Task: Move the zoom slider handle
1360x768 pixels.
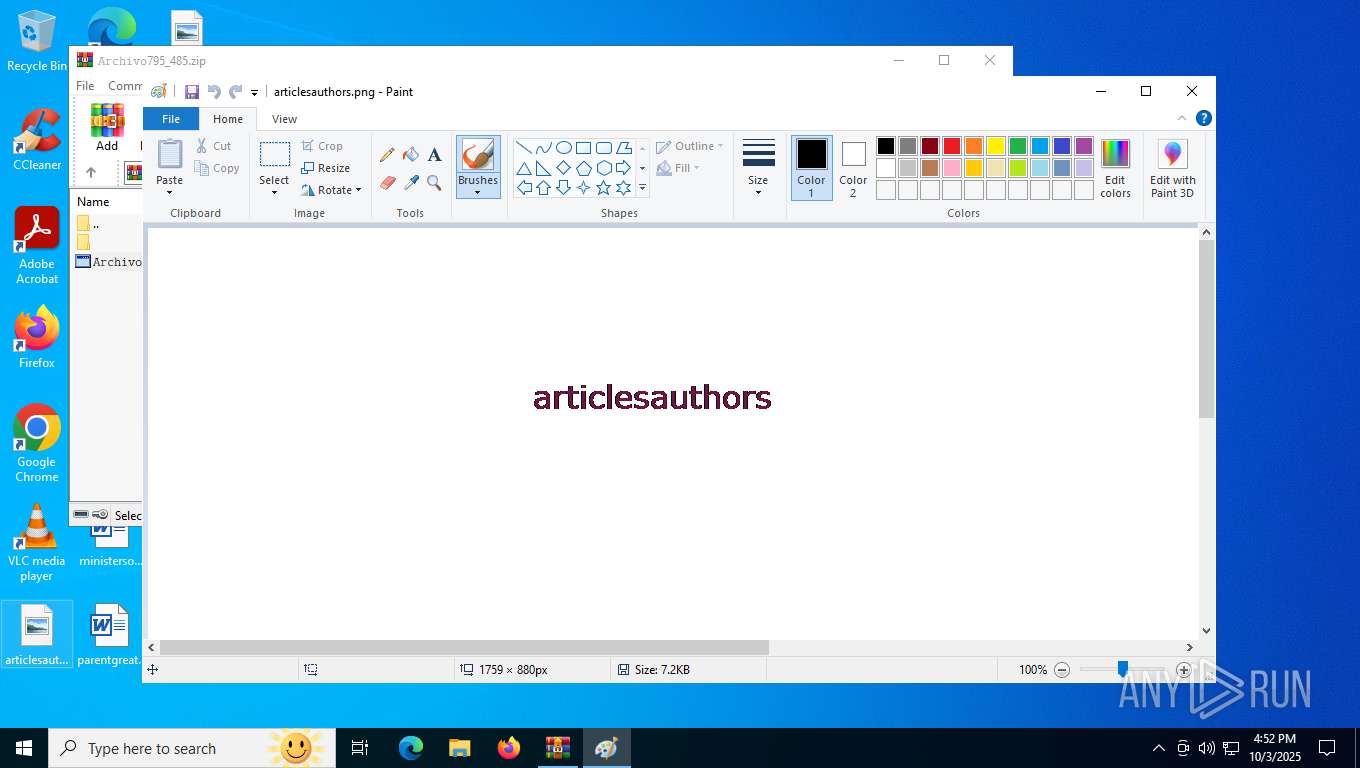Action: [x=1123, y=669]
